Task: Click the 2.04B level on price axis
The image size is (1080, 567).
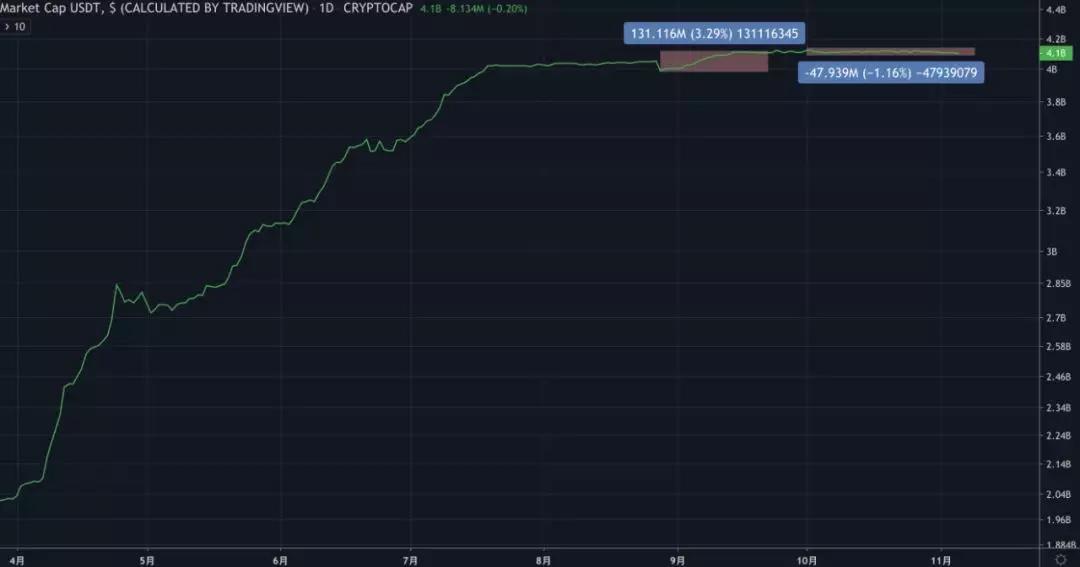Action: point(1057,495)
